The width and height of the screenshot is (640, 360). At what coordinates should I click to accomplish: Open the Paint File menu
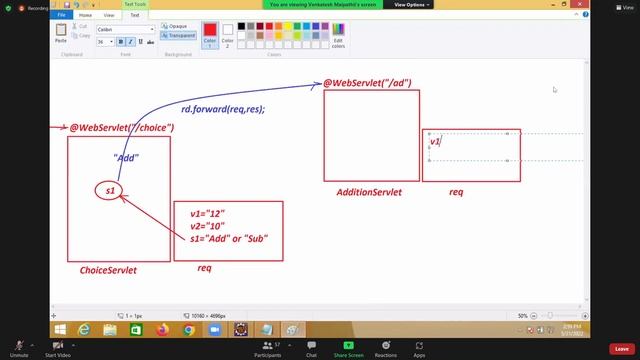point(61,15)
